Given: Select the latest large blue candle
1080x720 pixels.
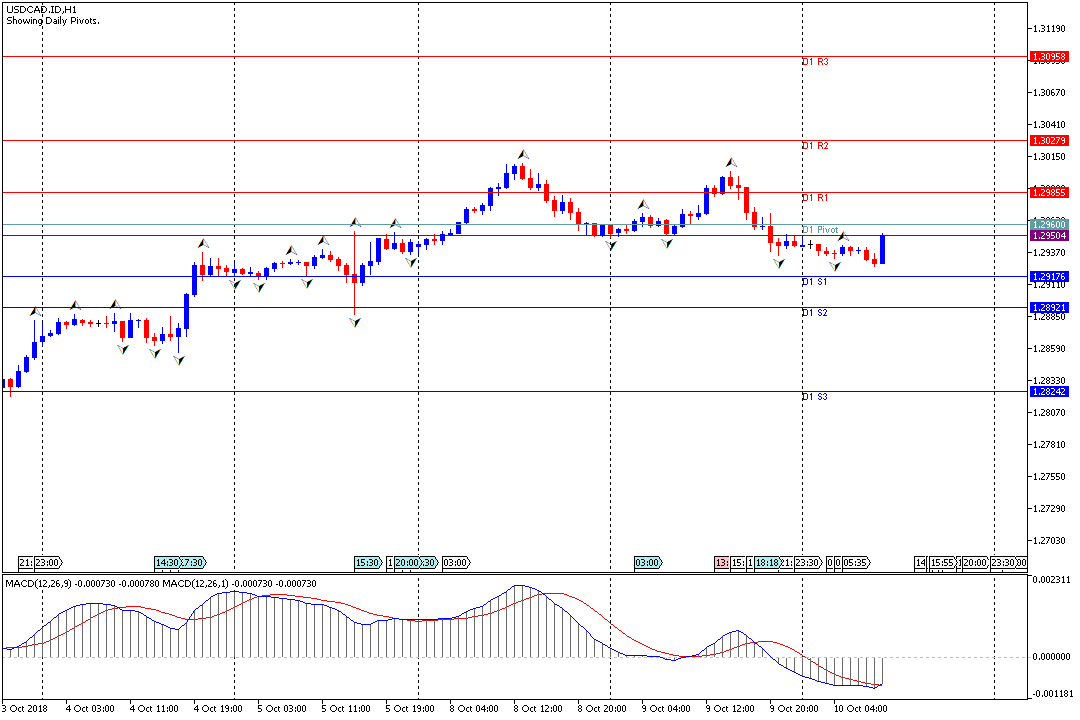Looking at the screenshot, I should [x=883, y=249].
